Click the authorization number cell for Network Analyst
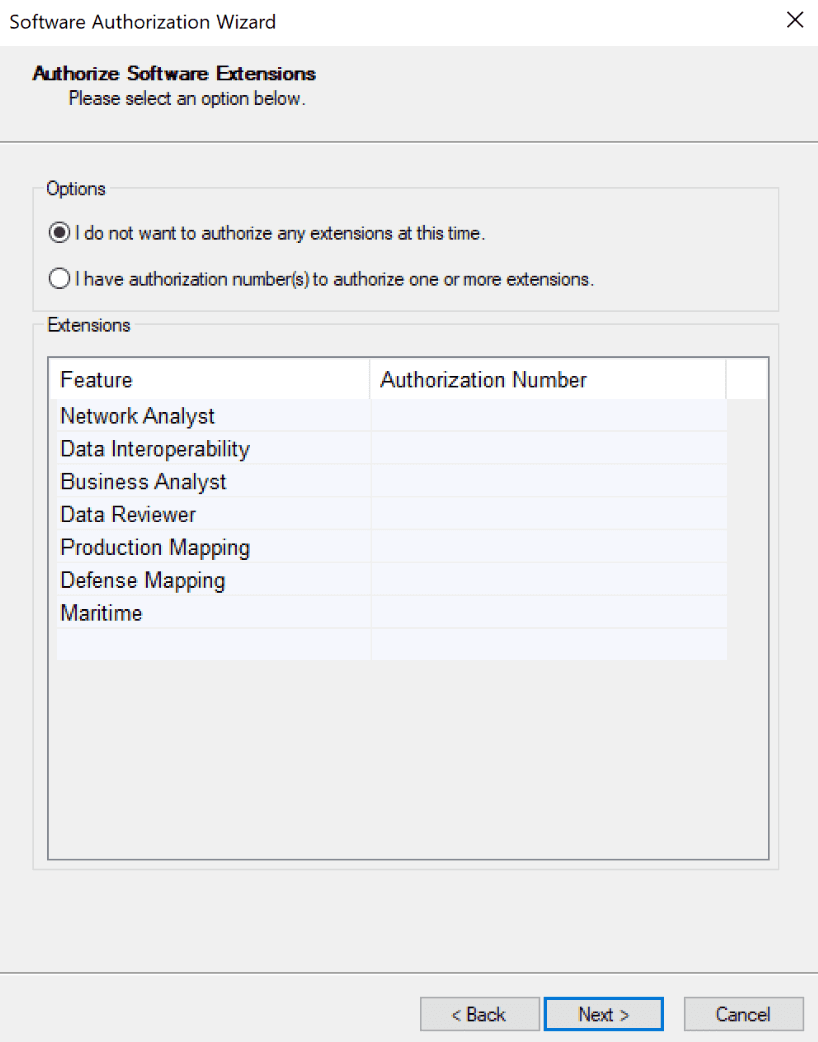This screenshot has height=1042, width=818. pyautogui.click(x=548, y=416)
